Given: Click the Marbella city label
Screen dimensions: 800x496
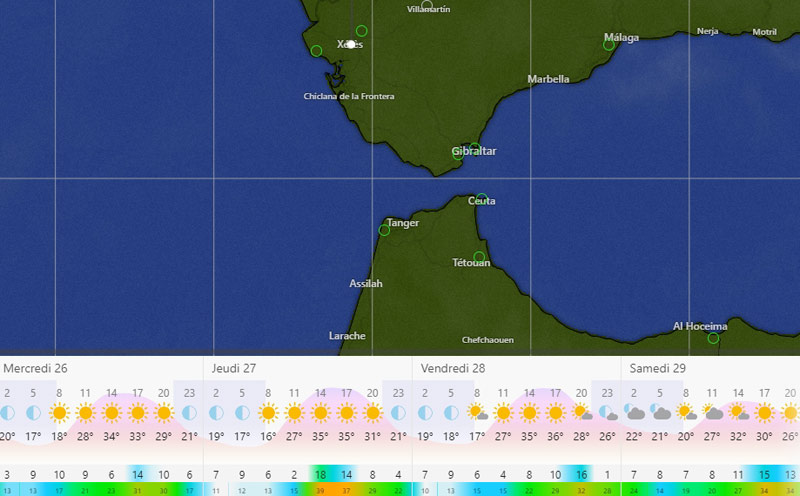Looking at the screenshot, I should [x=548, y=79].
